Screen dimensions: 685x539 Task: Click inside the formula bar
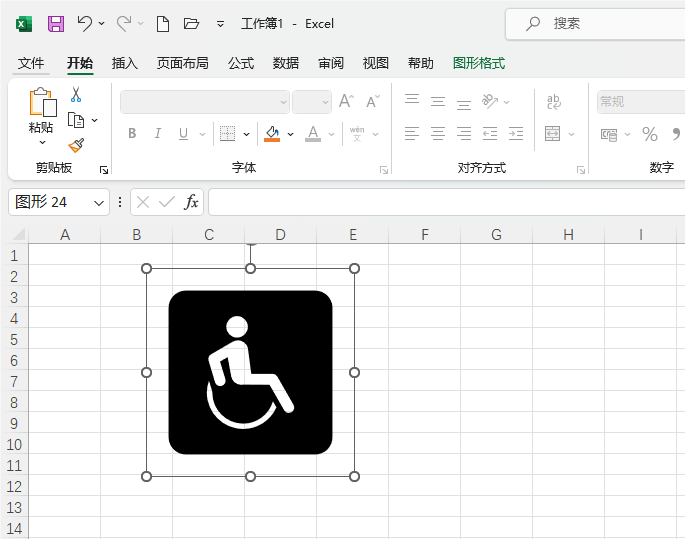(446, 202)
